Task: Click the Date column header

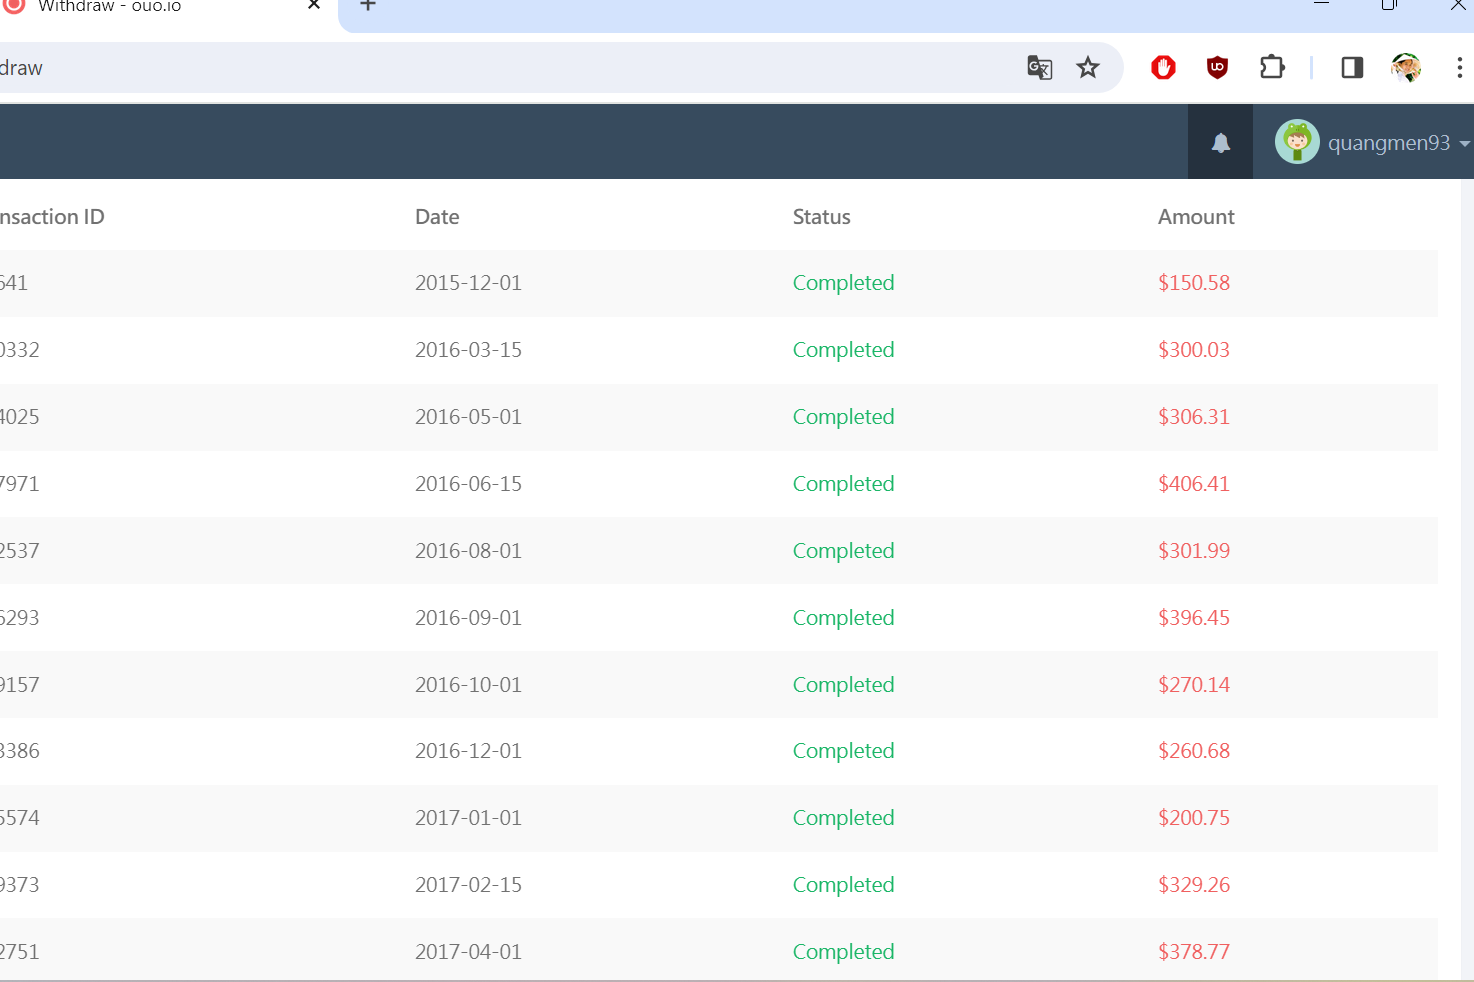Action: [x=437, y=217]
